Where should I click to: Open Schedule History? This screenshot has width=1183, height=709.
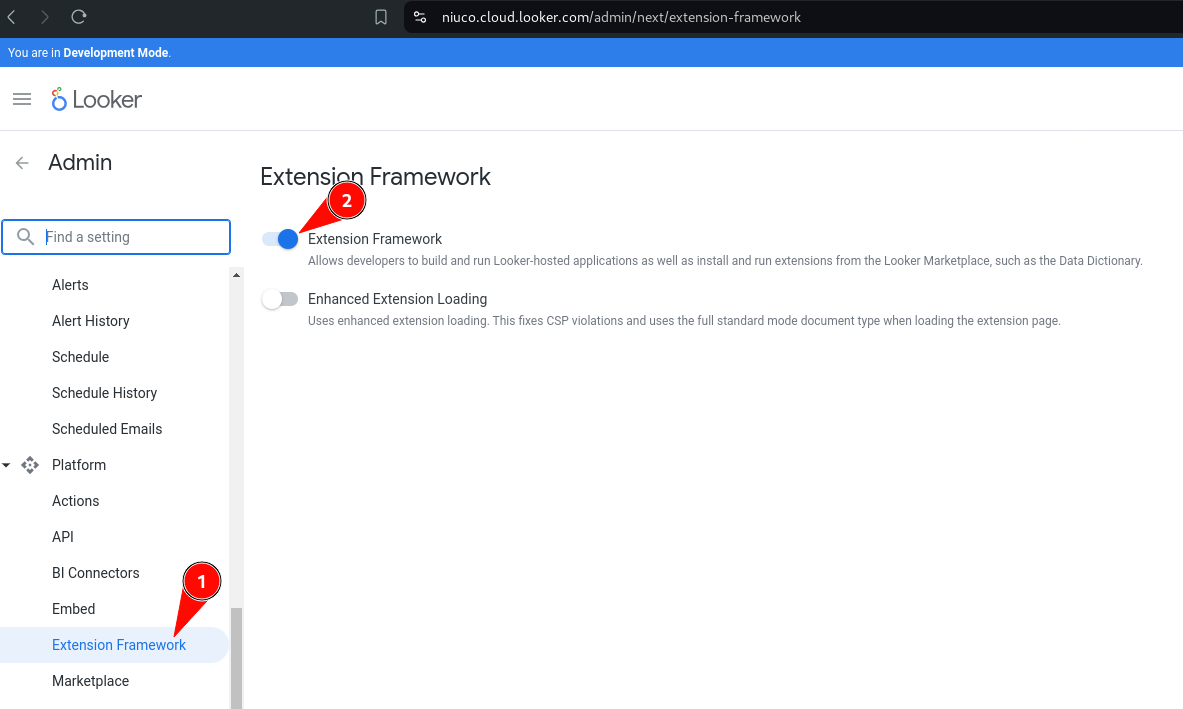(x=104, y=393)
